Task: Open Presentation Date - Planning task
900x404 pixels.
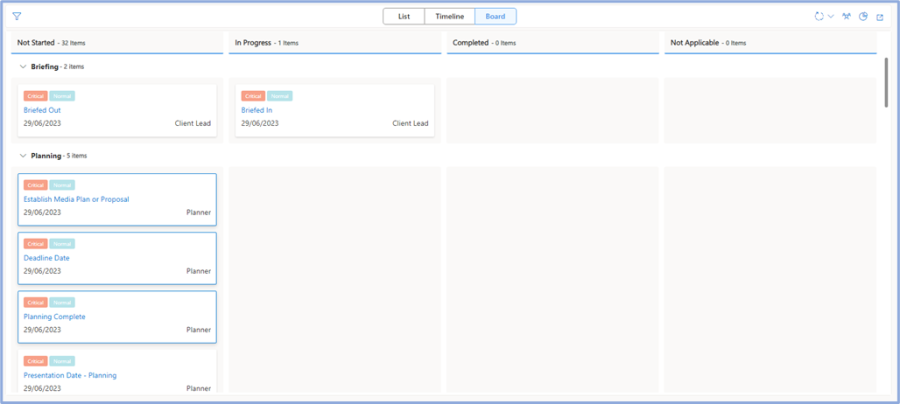Action: [x=70, y=375]
